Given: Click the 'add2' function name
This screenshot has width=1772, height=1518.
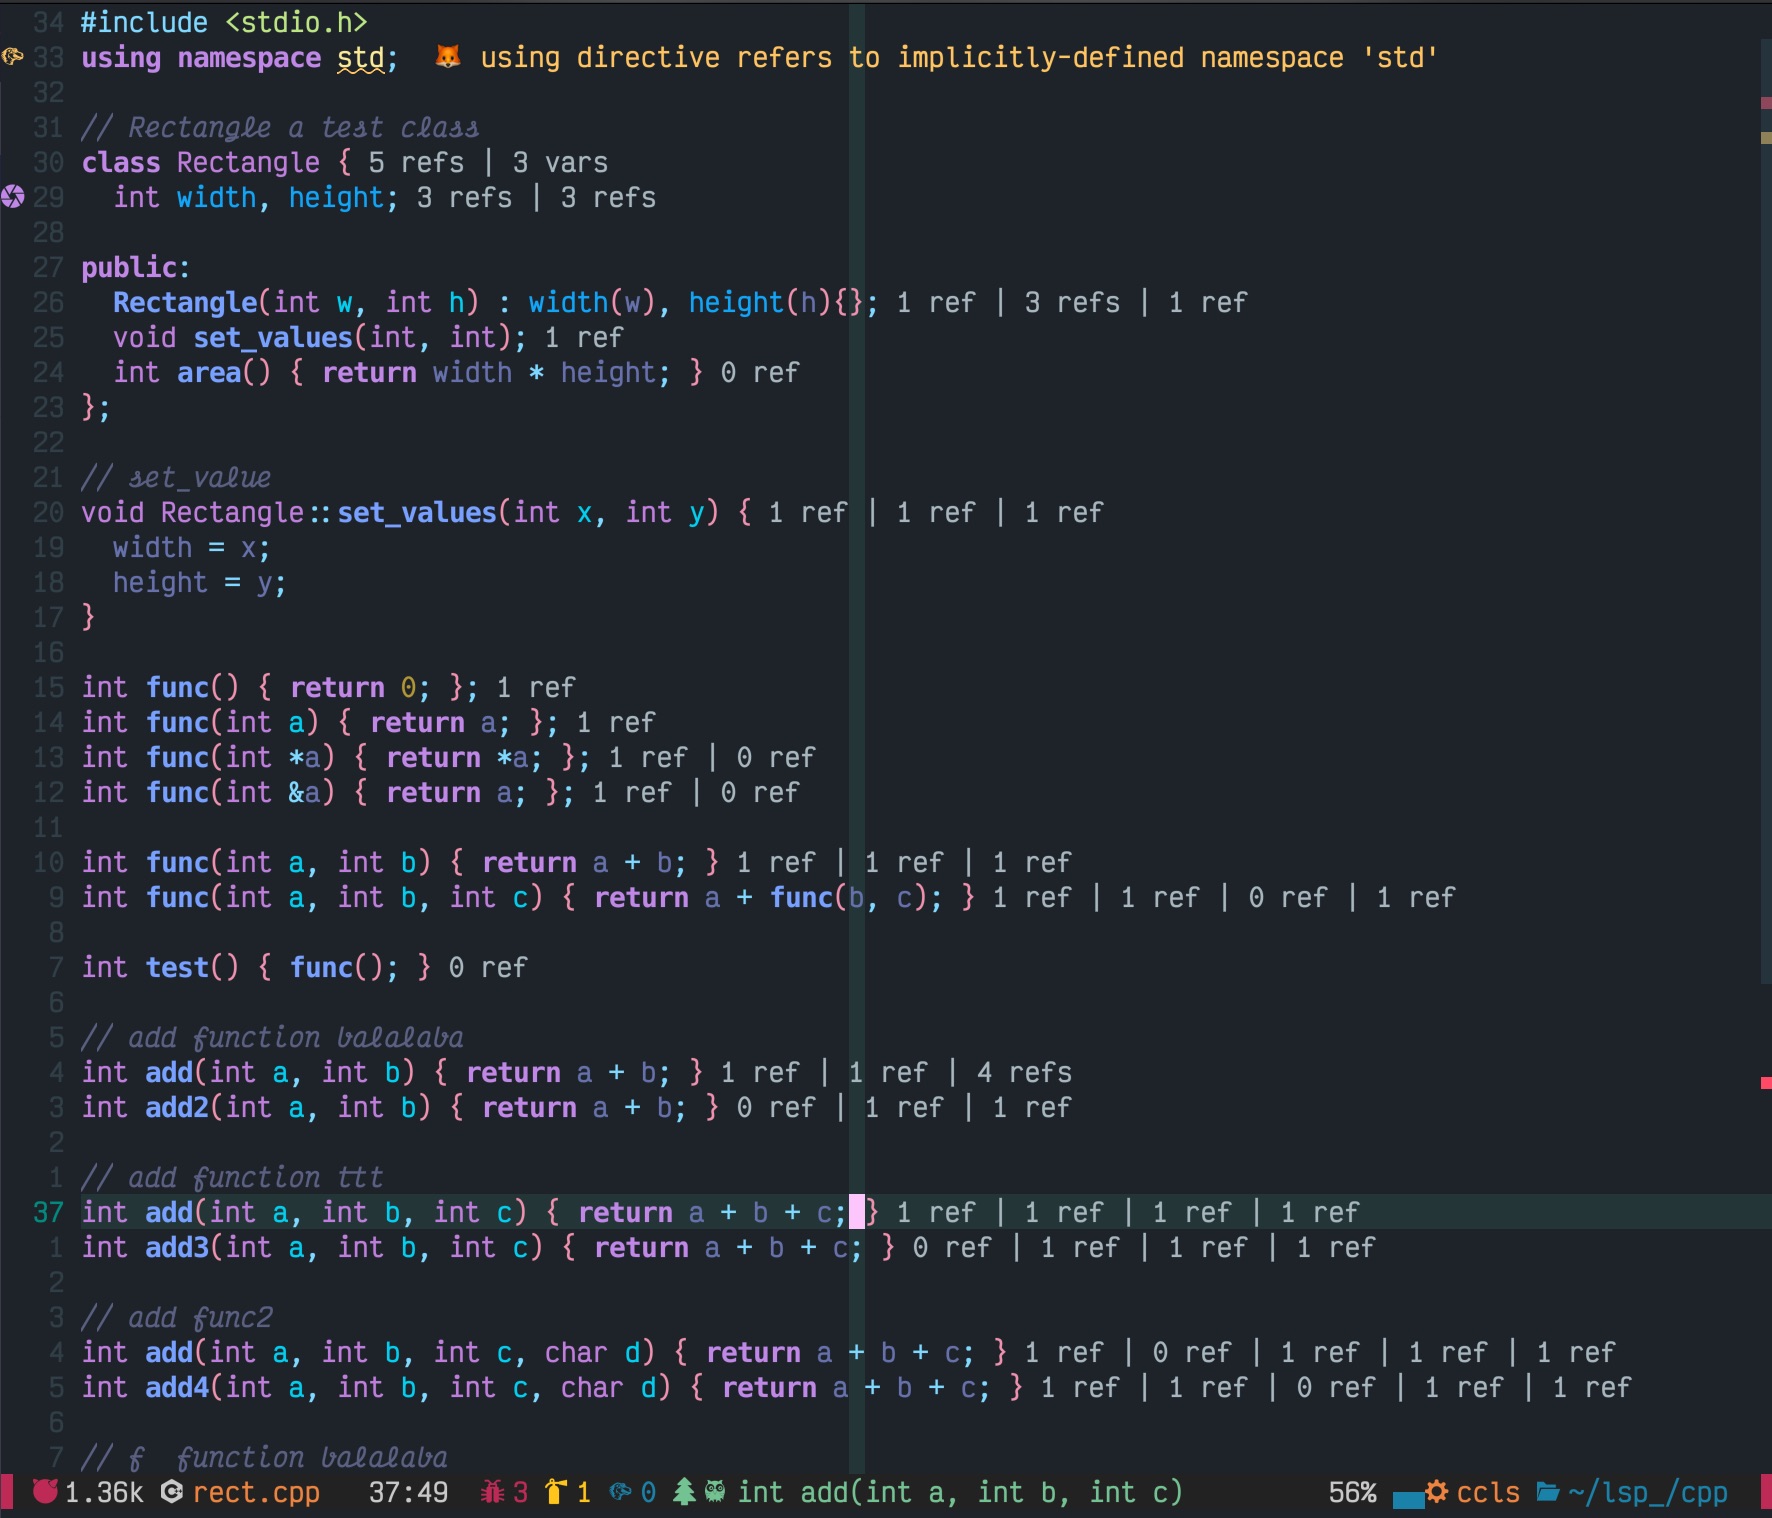Looking at the screenshot, I should tap(176, 1107).
